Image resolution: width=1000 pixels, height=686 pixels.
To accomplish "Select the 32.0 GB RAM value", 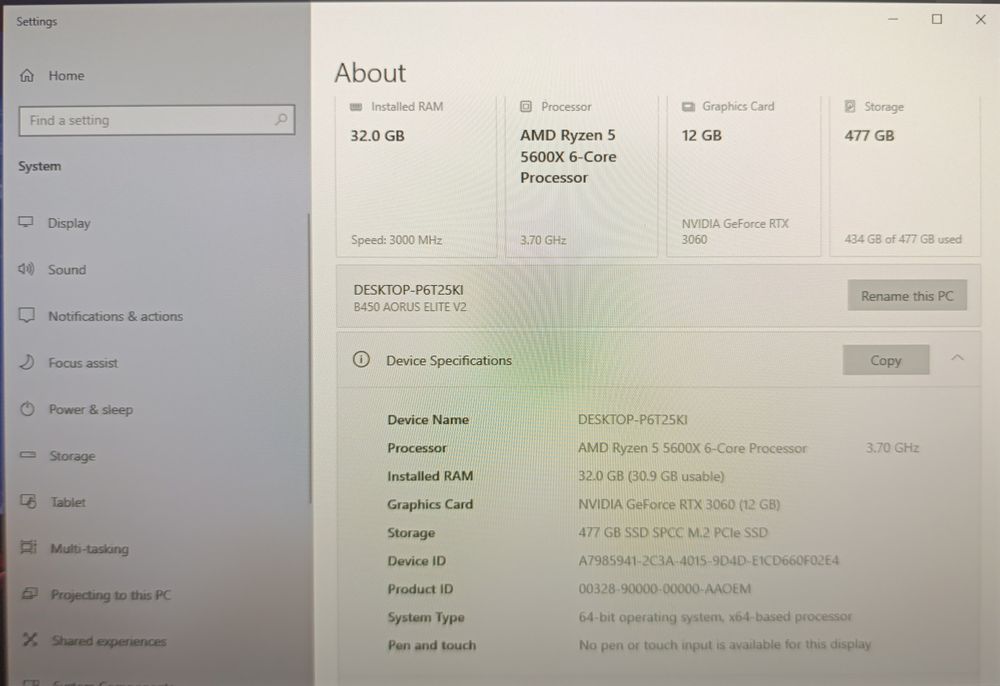I will tap(377, 135).
